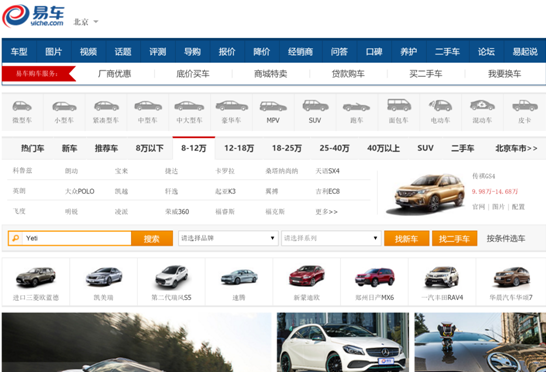This screenshot has width=546, height=373.
Task: Open 车型 in the main navigation
Action: 19,52
